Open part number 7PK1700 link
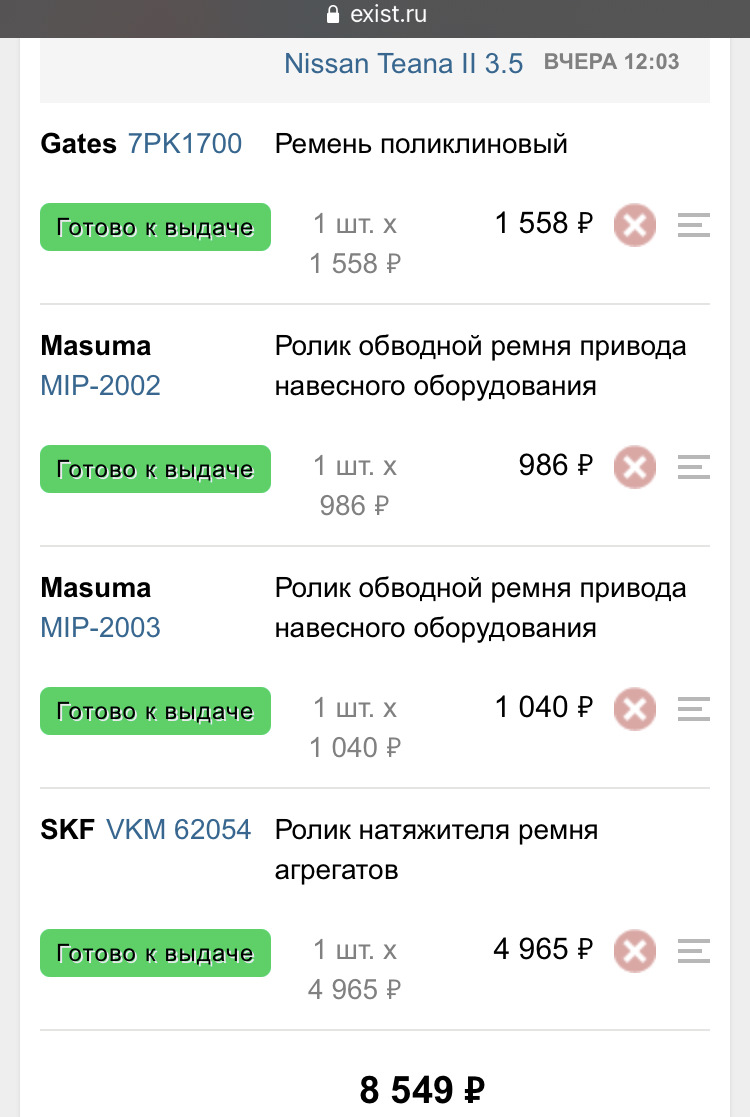Image resolution: width=750 pixels, height=1117 pixels. pos(185,144)
